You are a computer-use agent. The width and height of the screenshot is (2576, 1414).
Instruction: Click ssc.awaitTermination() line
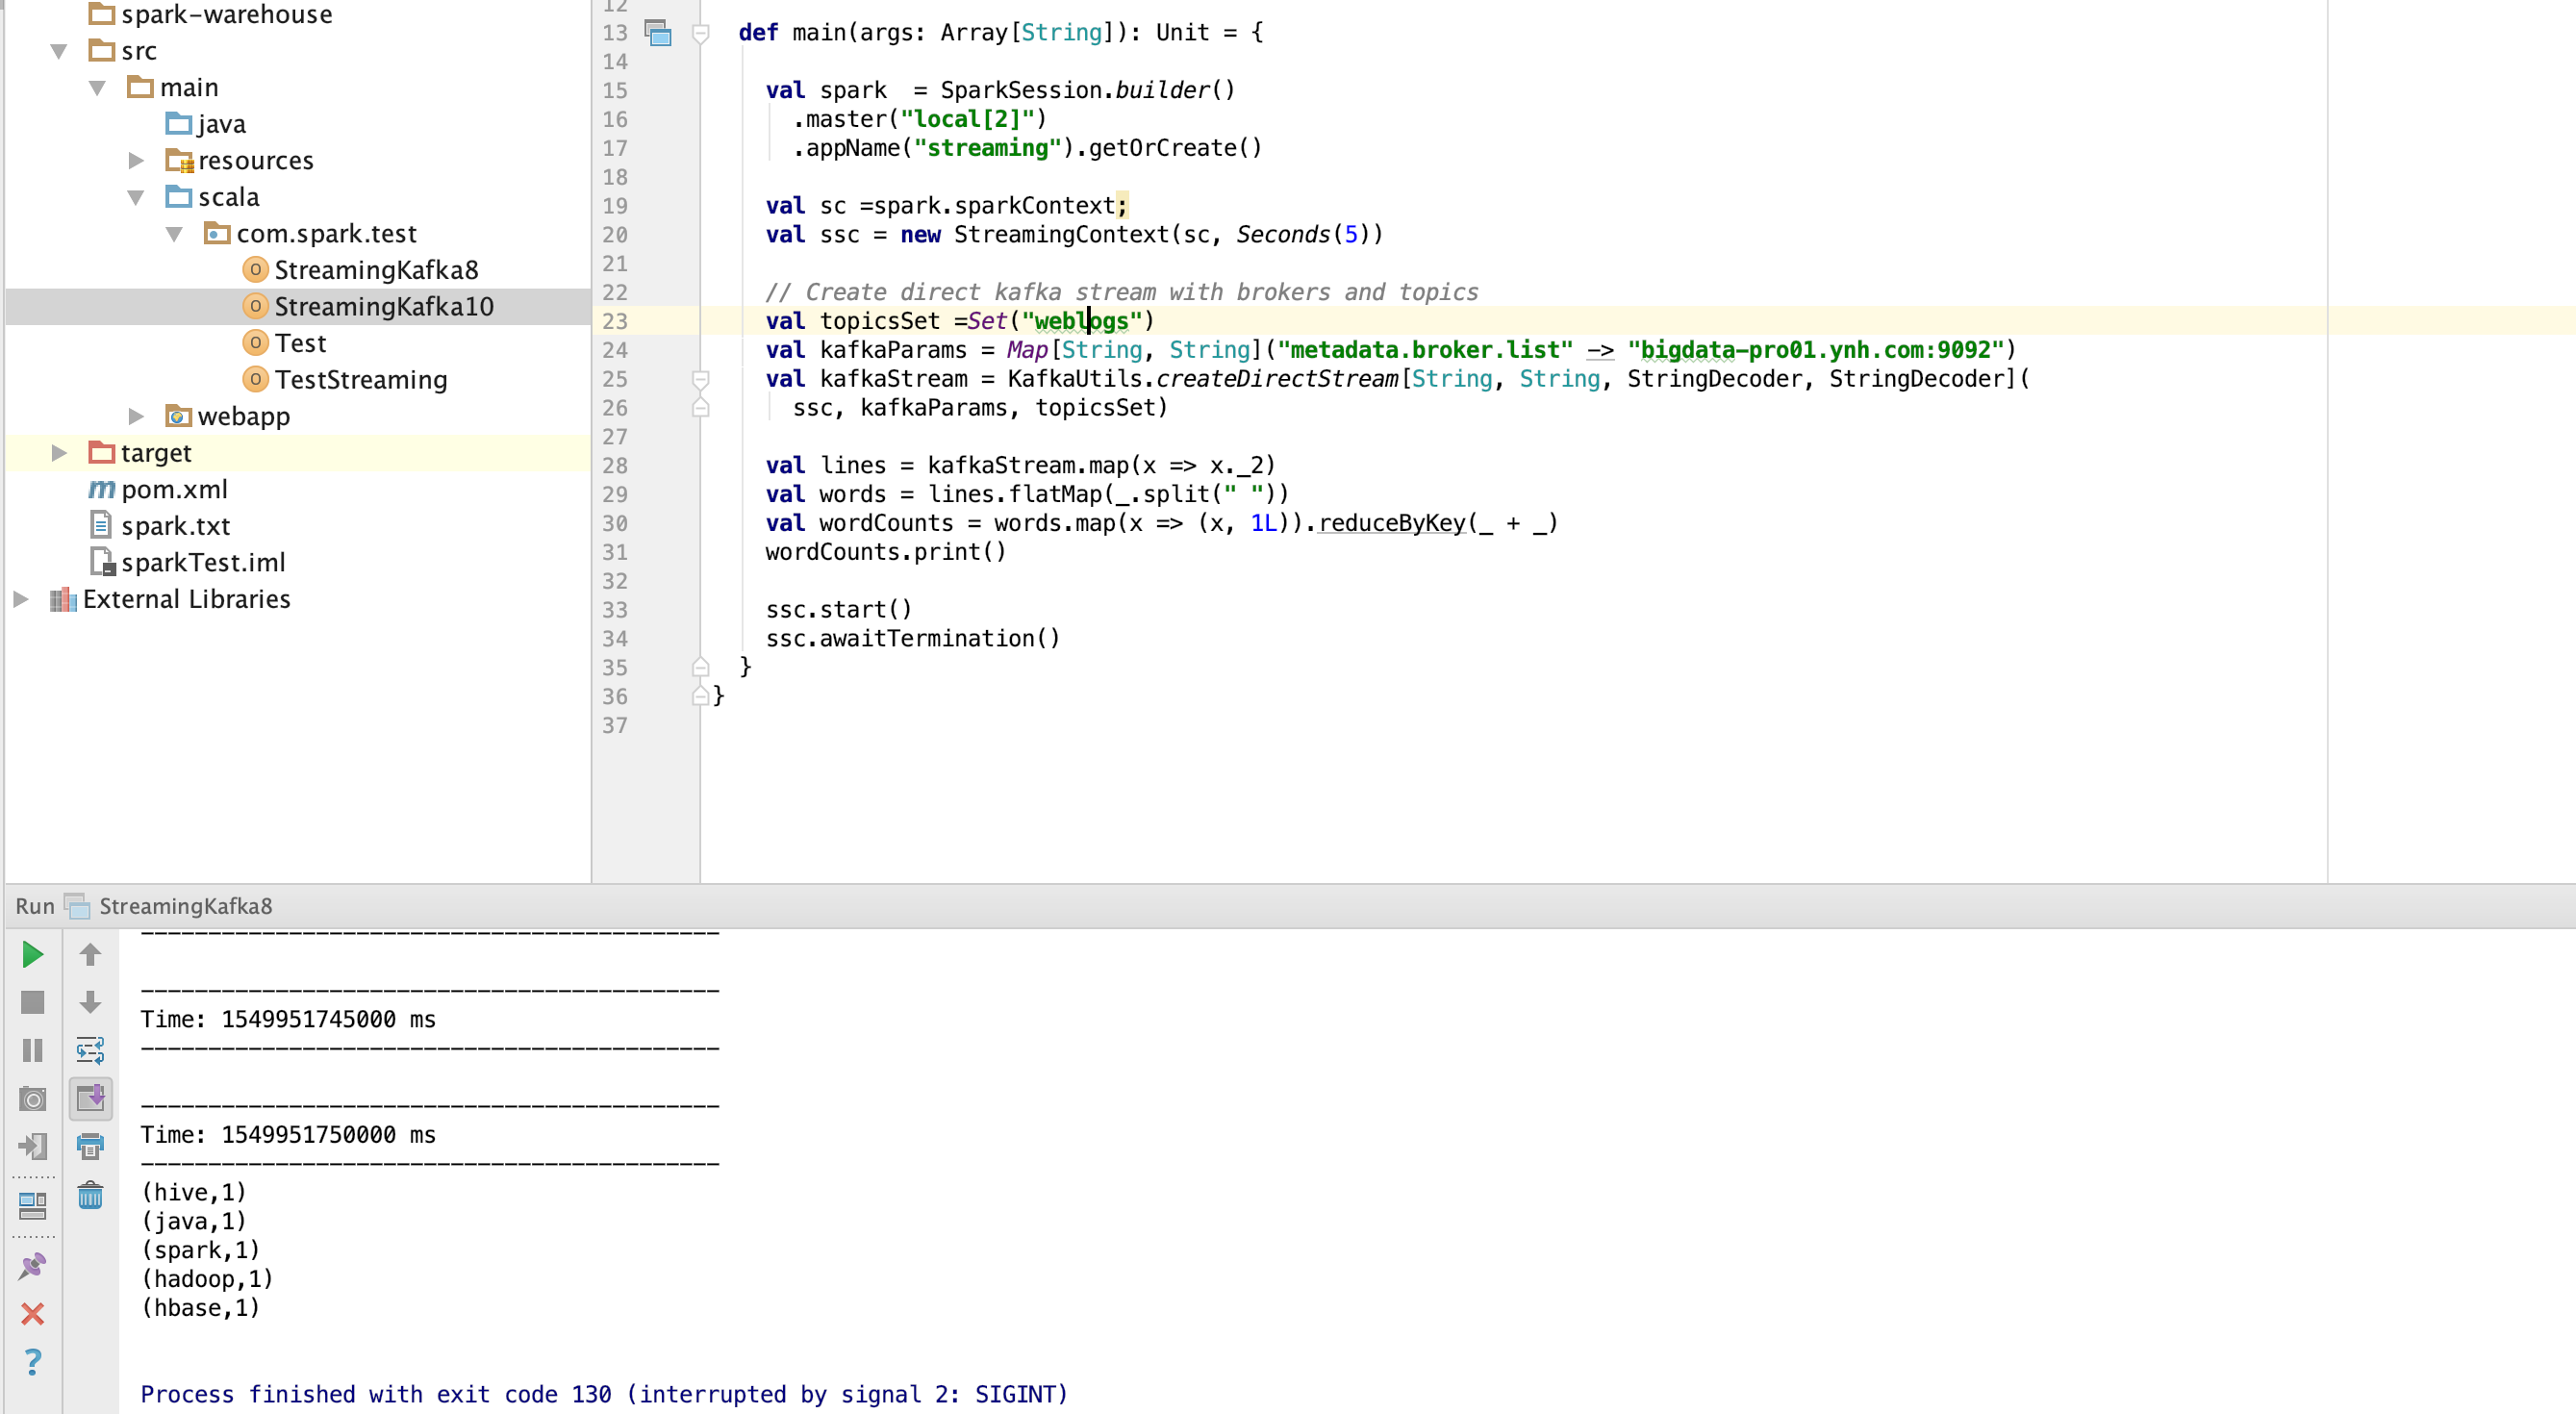click(912, 638)
